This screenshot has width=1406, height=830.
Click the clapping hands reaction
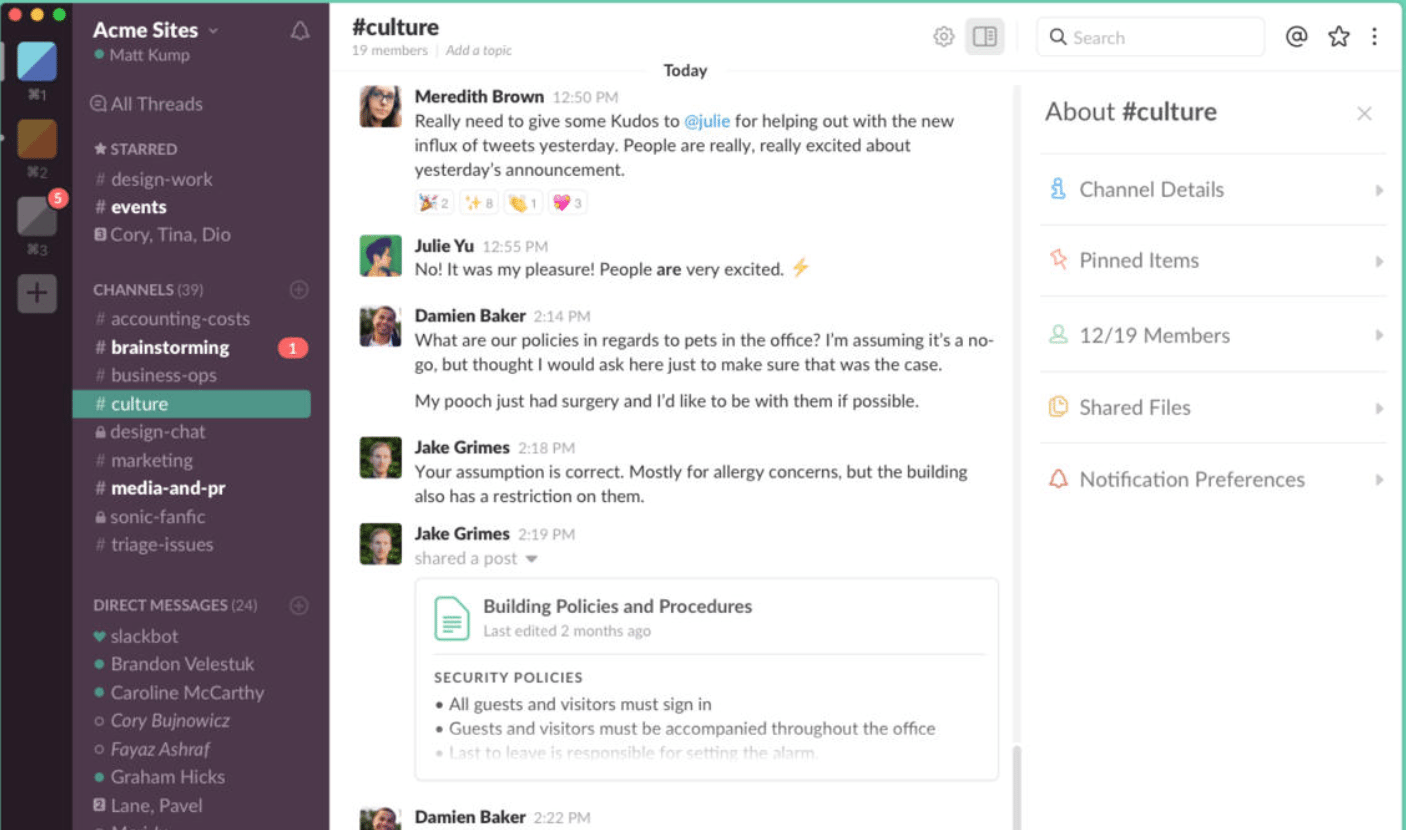pos(523,203)
